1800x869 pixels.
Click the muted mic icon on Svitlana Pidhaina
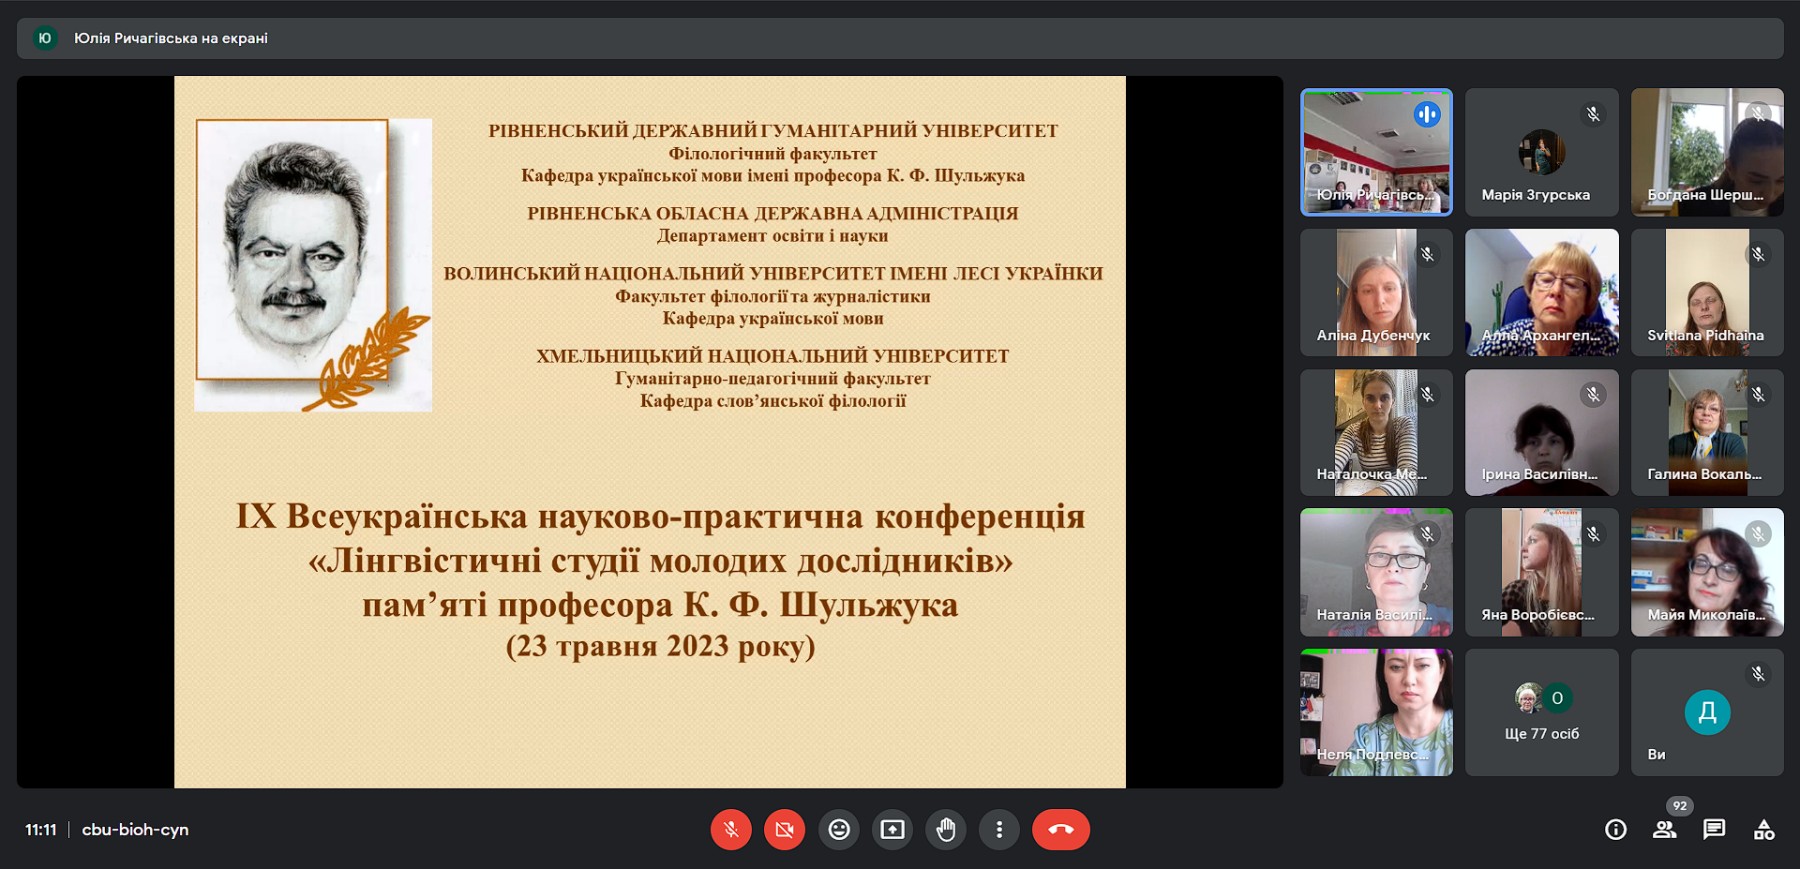[x=1758, y=254]
